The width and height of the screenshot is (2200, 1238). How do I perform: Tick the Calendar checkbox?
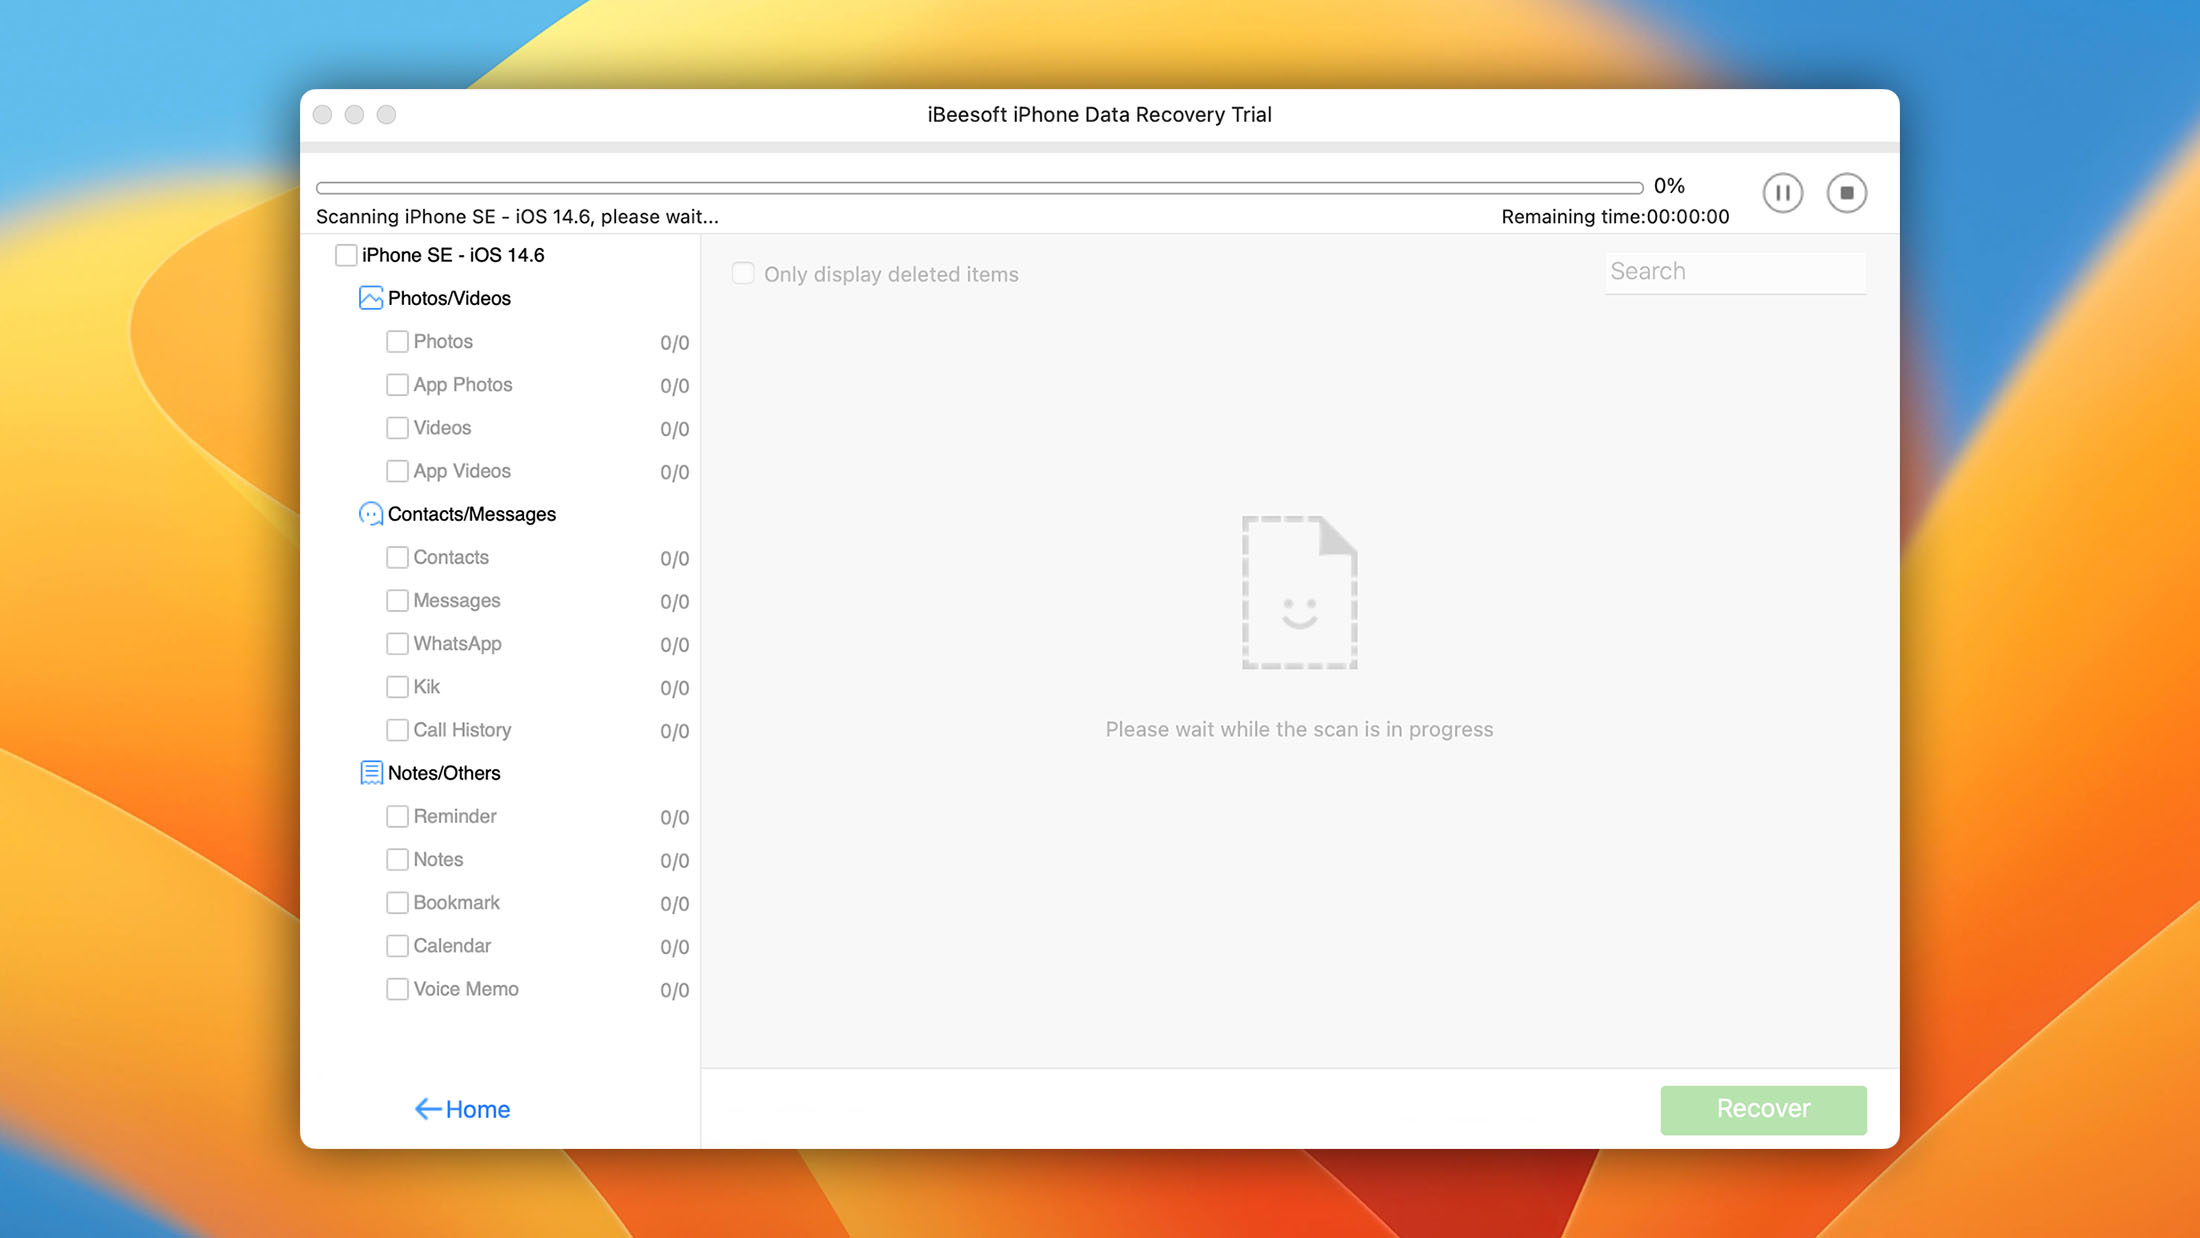point(397,946)
